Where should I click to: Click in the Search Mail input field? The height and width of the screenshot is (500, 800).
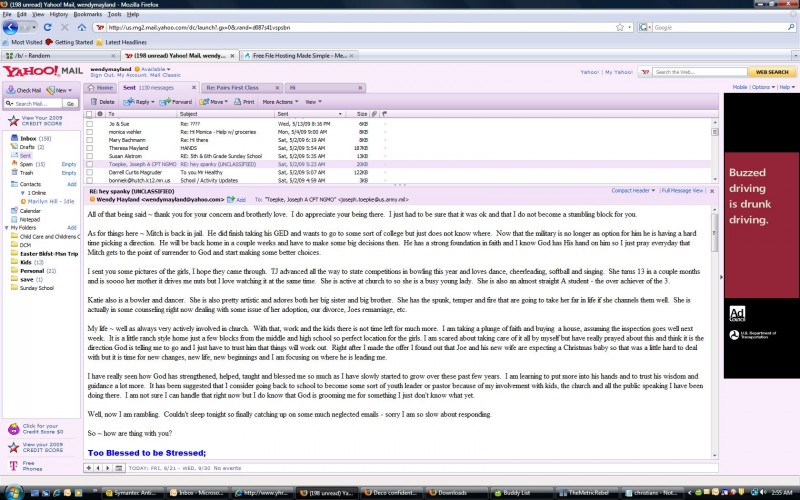click(37, 104)
